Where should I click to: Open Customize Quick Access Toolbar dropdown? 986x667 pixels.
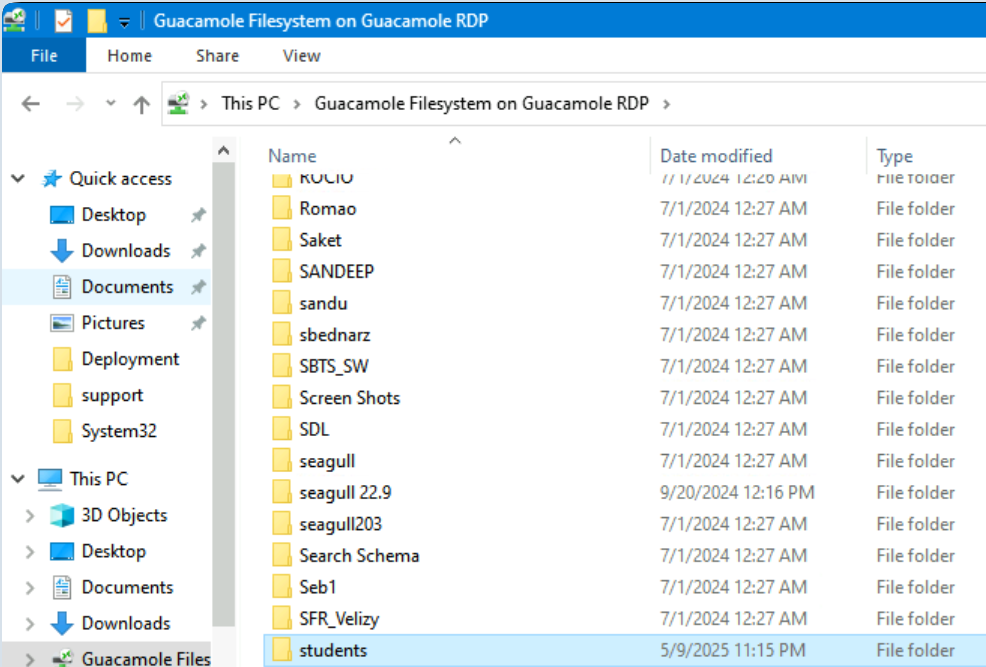(x=124, y=21)
